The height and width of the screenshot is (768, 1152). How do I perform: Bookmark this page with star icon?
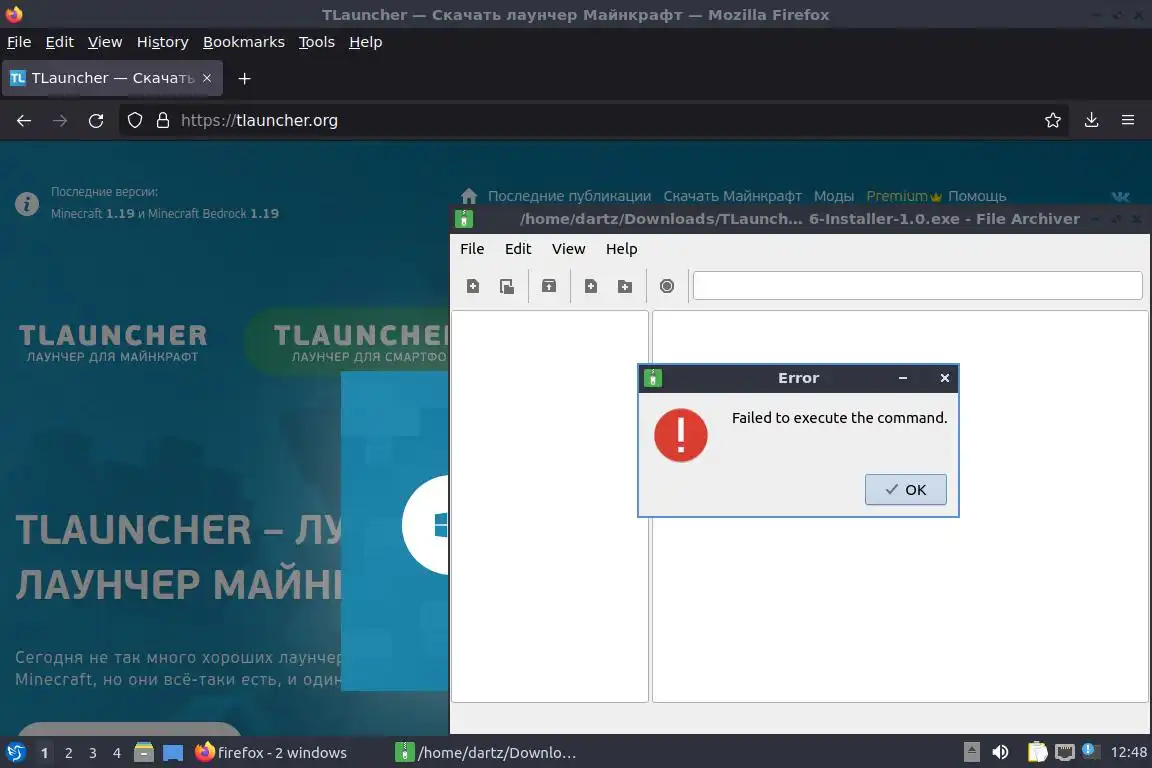[1053, 121]
